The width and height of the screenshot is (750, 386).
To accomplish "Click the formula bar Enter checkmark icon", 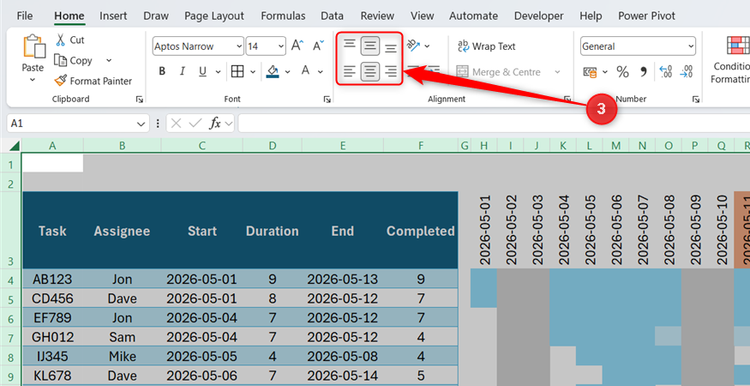I will tap(195, 123).
